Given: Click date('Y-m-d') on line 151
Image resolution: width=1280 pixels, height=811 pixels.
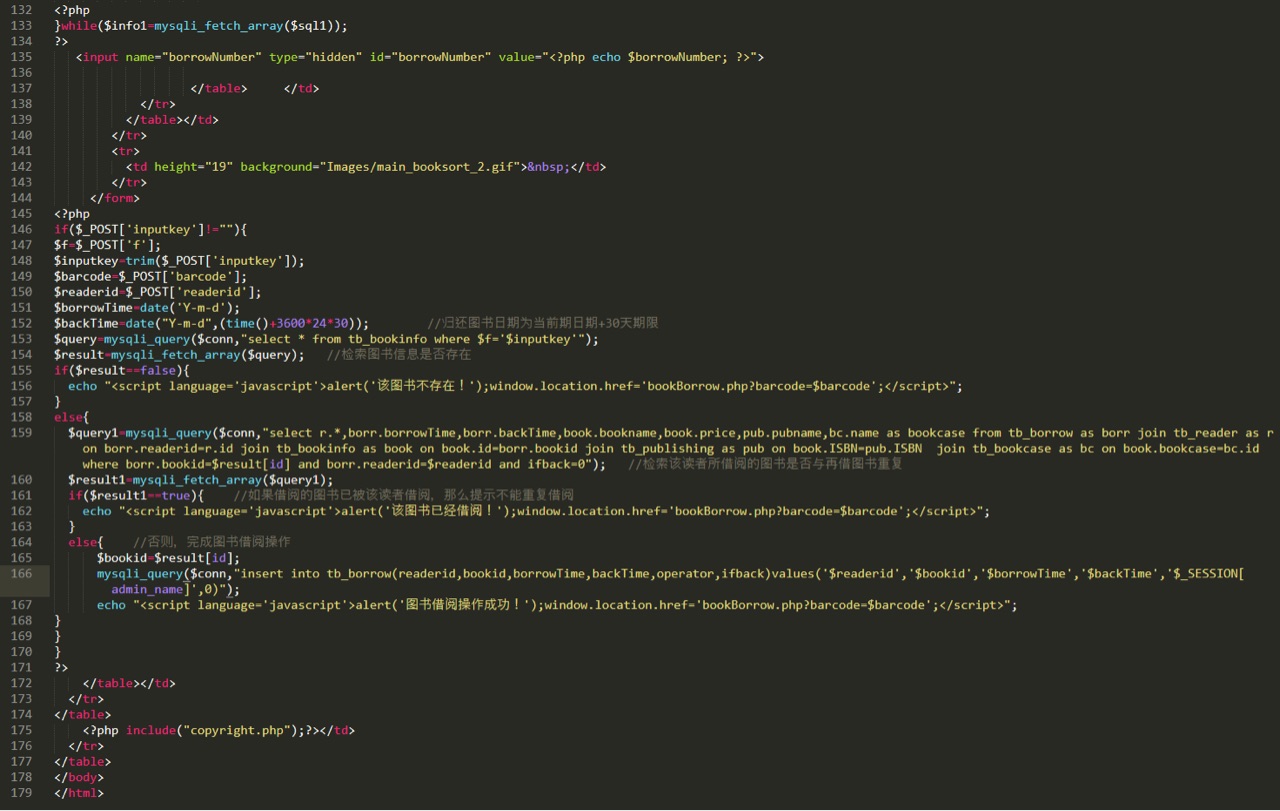Looking at the screenshot, I should [187, 308].
